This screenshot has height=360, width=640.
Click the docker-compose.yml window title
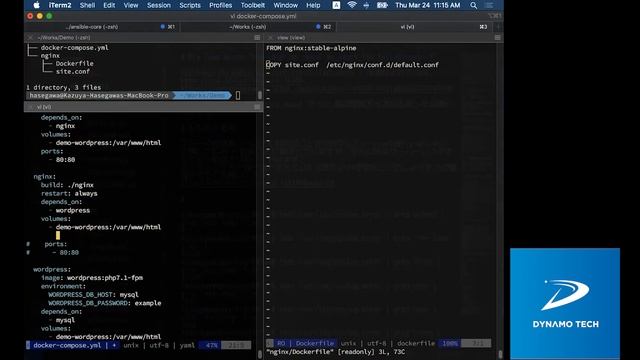point(263,16)
